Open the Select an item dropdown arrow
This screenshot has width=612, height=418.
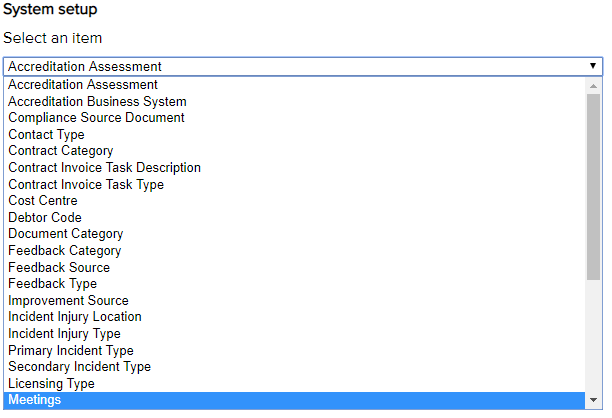point(594,67)
